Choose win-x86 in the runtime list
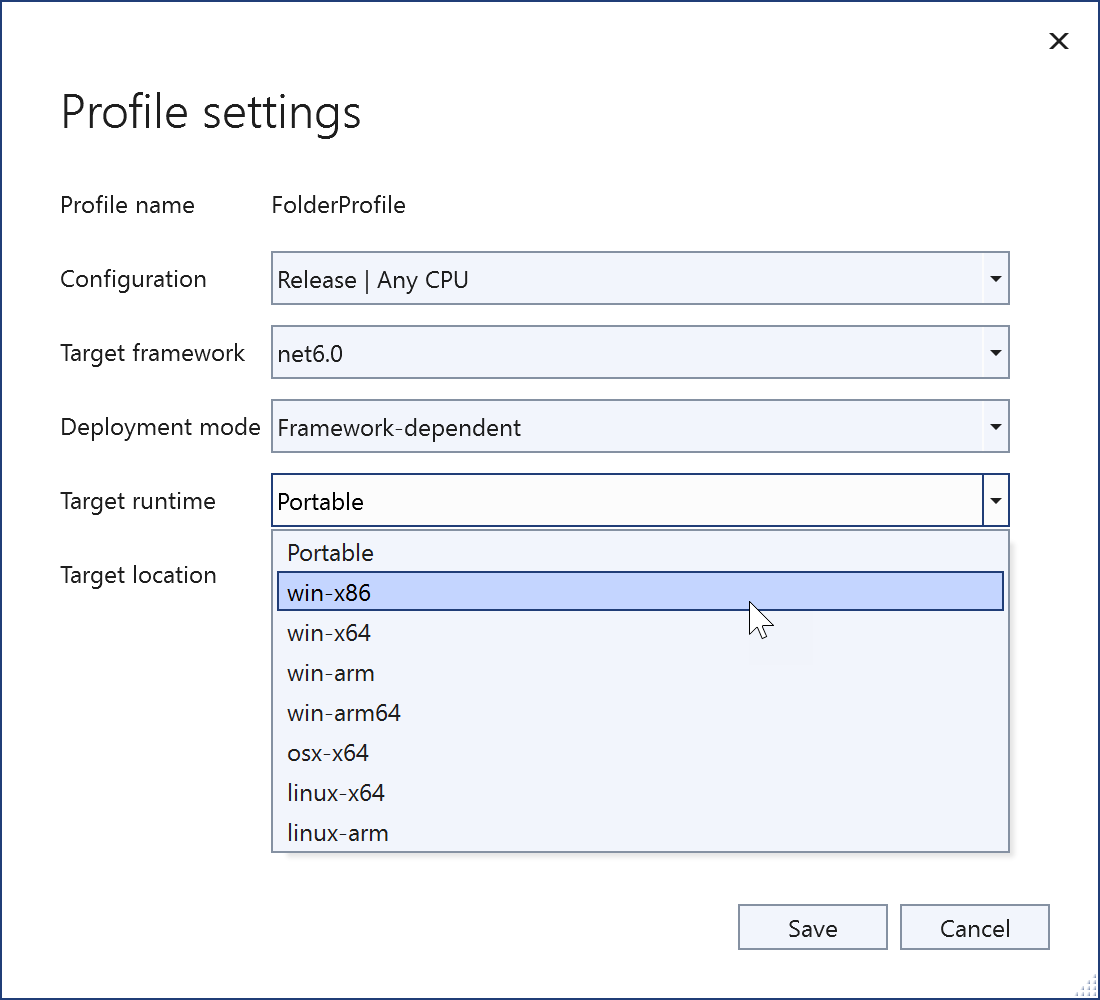The width and height of the screenshot is (1100, 1000). tap(640, 593)
